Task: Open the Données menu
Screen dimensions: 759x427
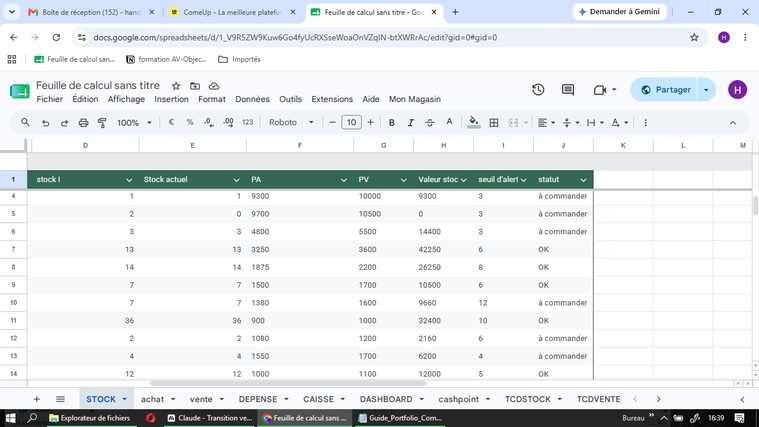Action: 252,99
